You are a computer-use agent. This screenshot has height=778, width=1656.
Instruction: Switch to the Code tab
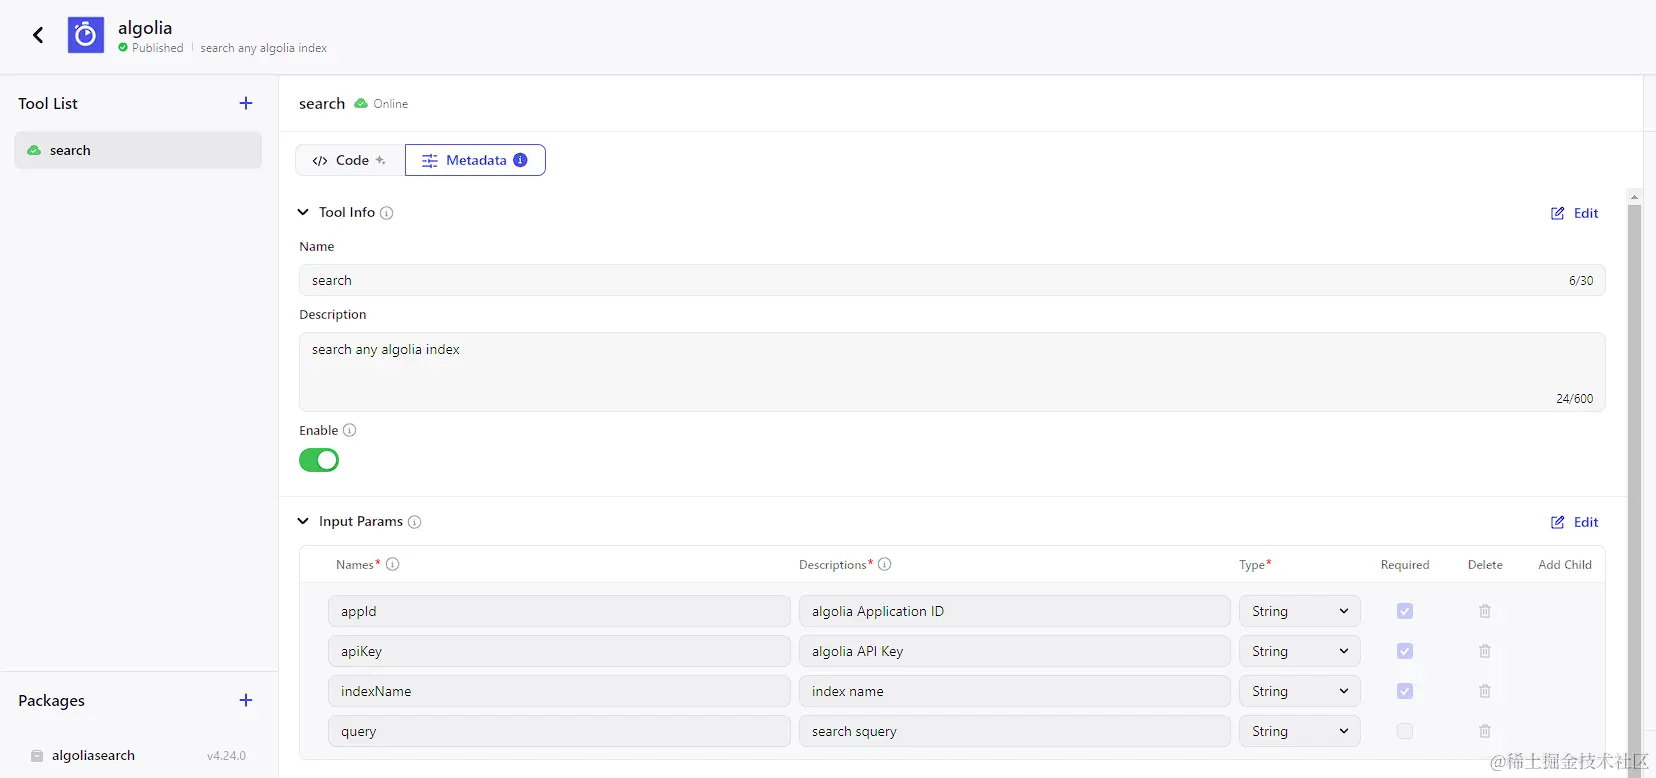[350, 160]
